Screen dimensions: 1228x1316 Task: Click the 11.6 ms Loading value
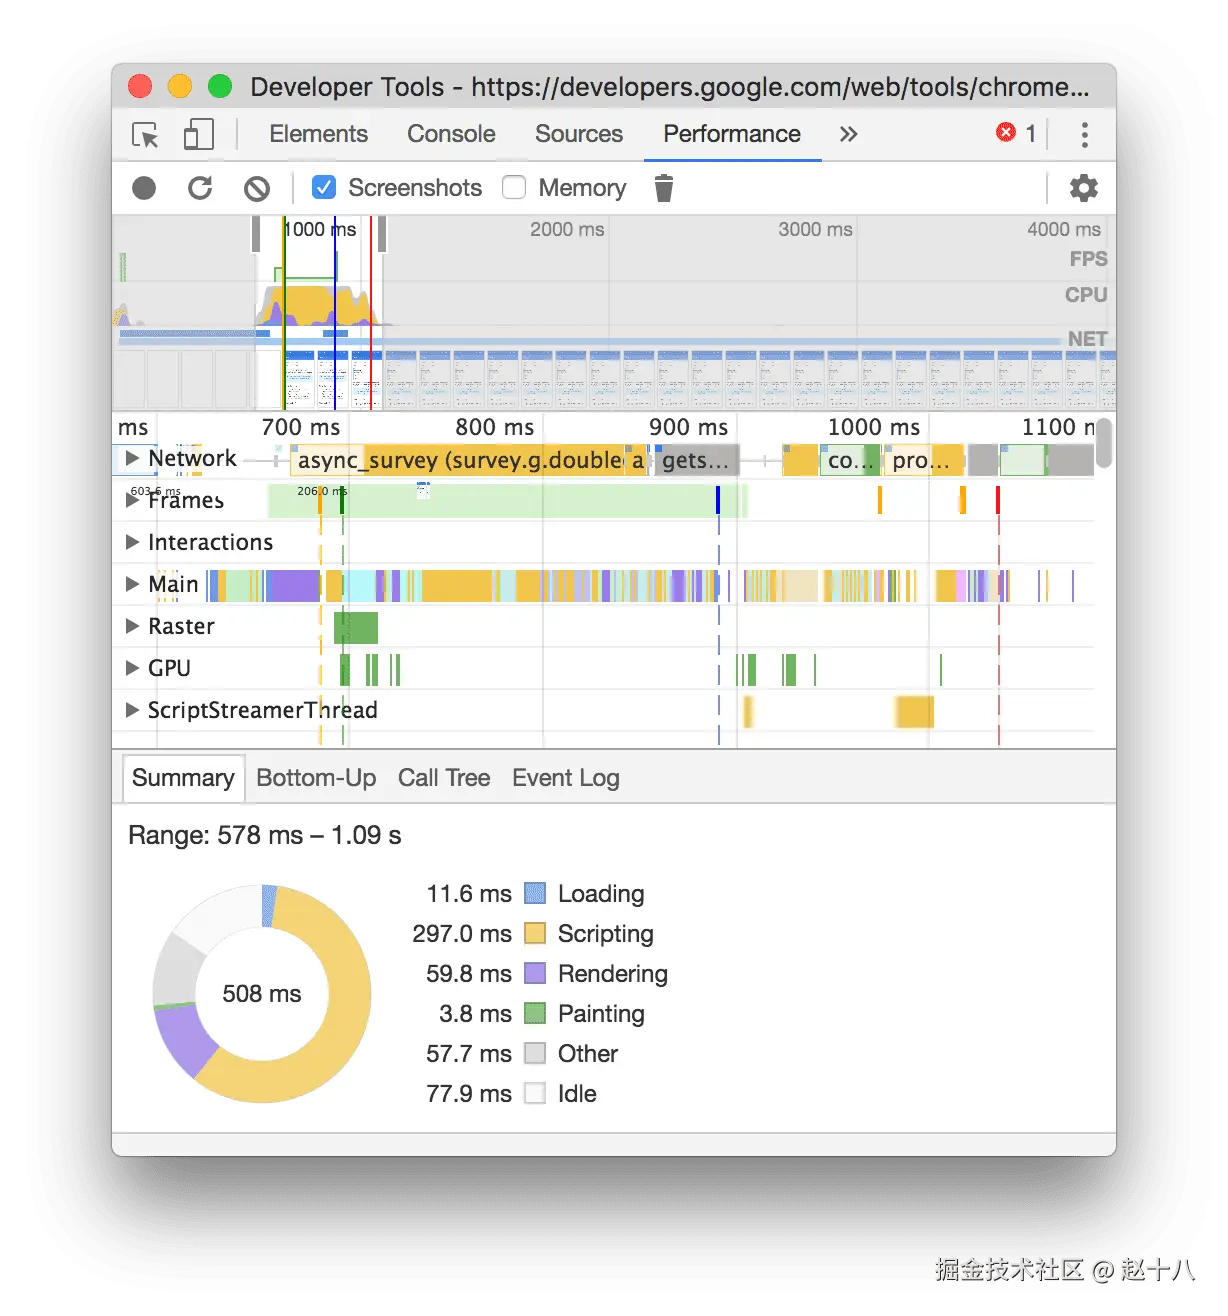[x=469, y=893]
